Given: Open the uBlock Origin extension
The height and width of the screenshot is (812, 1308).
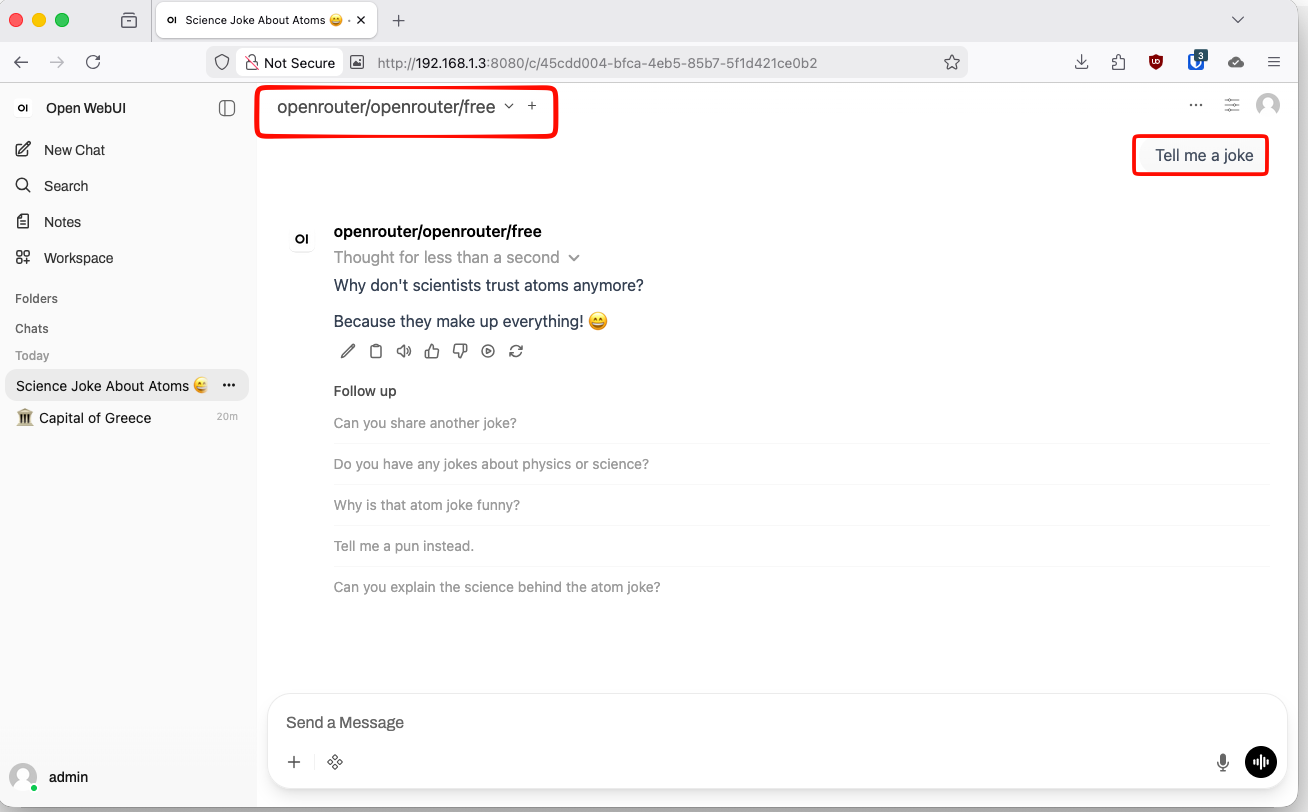Looking at the screenshot, I should pos(1156,62).
